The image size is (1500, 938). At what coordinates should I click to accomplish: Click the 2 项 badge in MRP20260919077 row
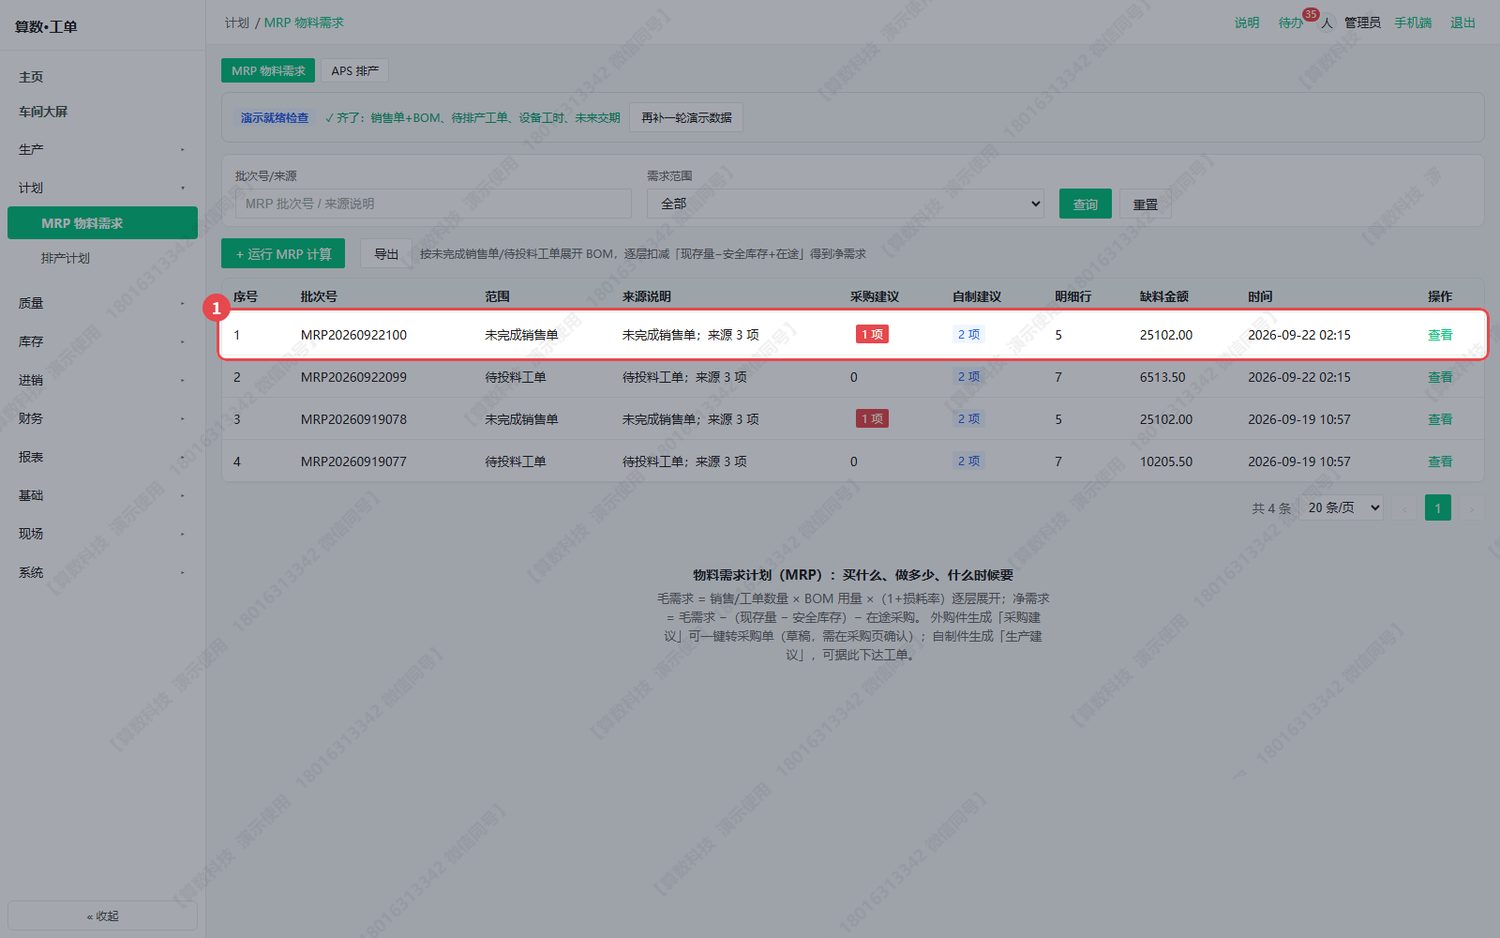point(969,460)
